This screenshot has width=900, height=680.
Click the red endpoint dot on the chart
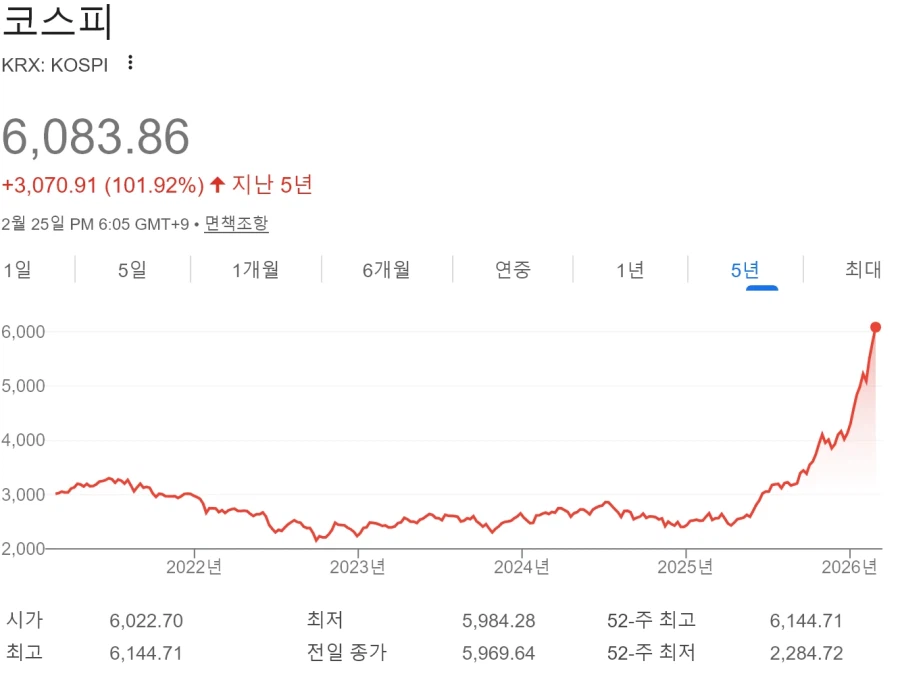pos(877,326)
